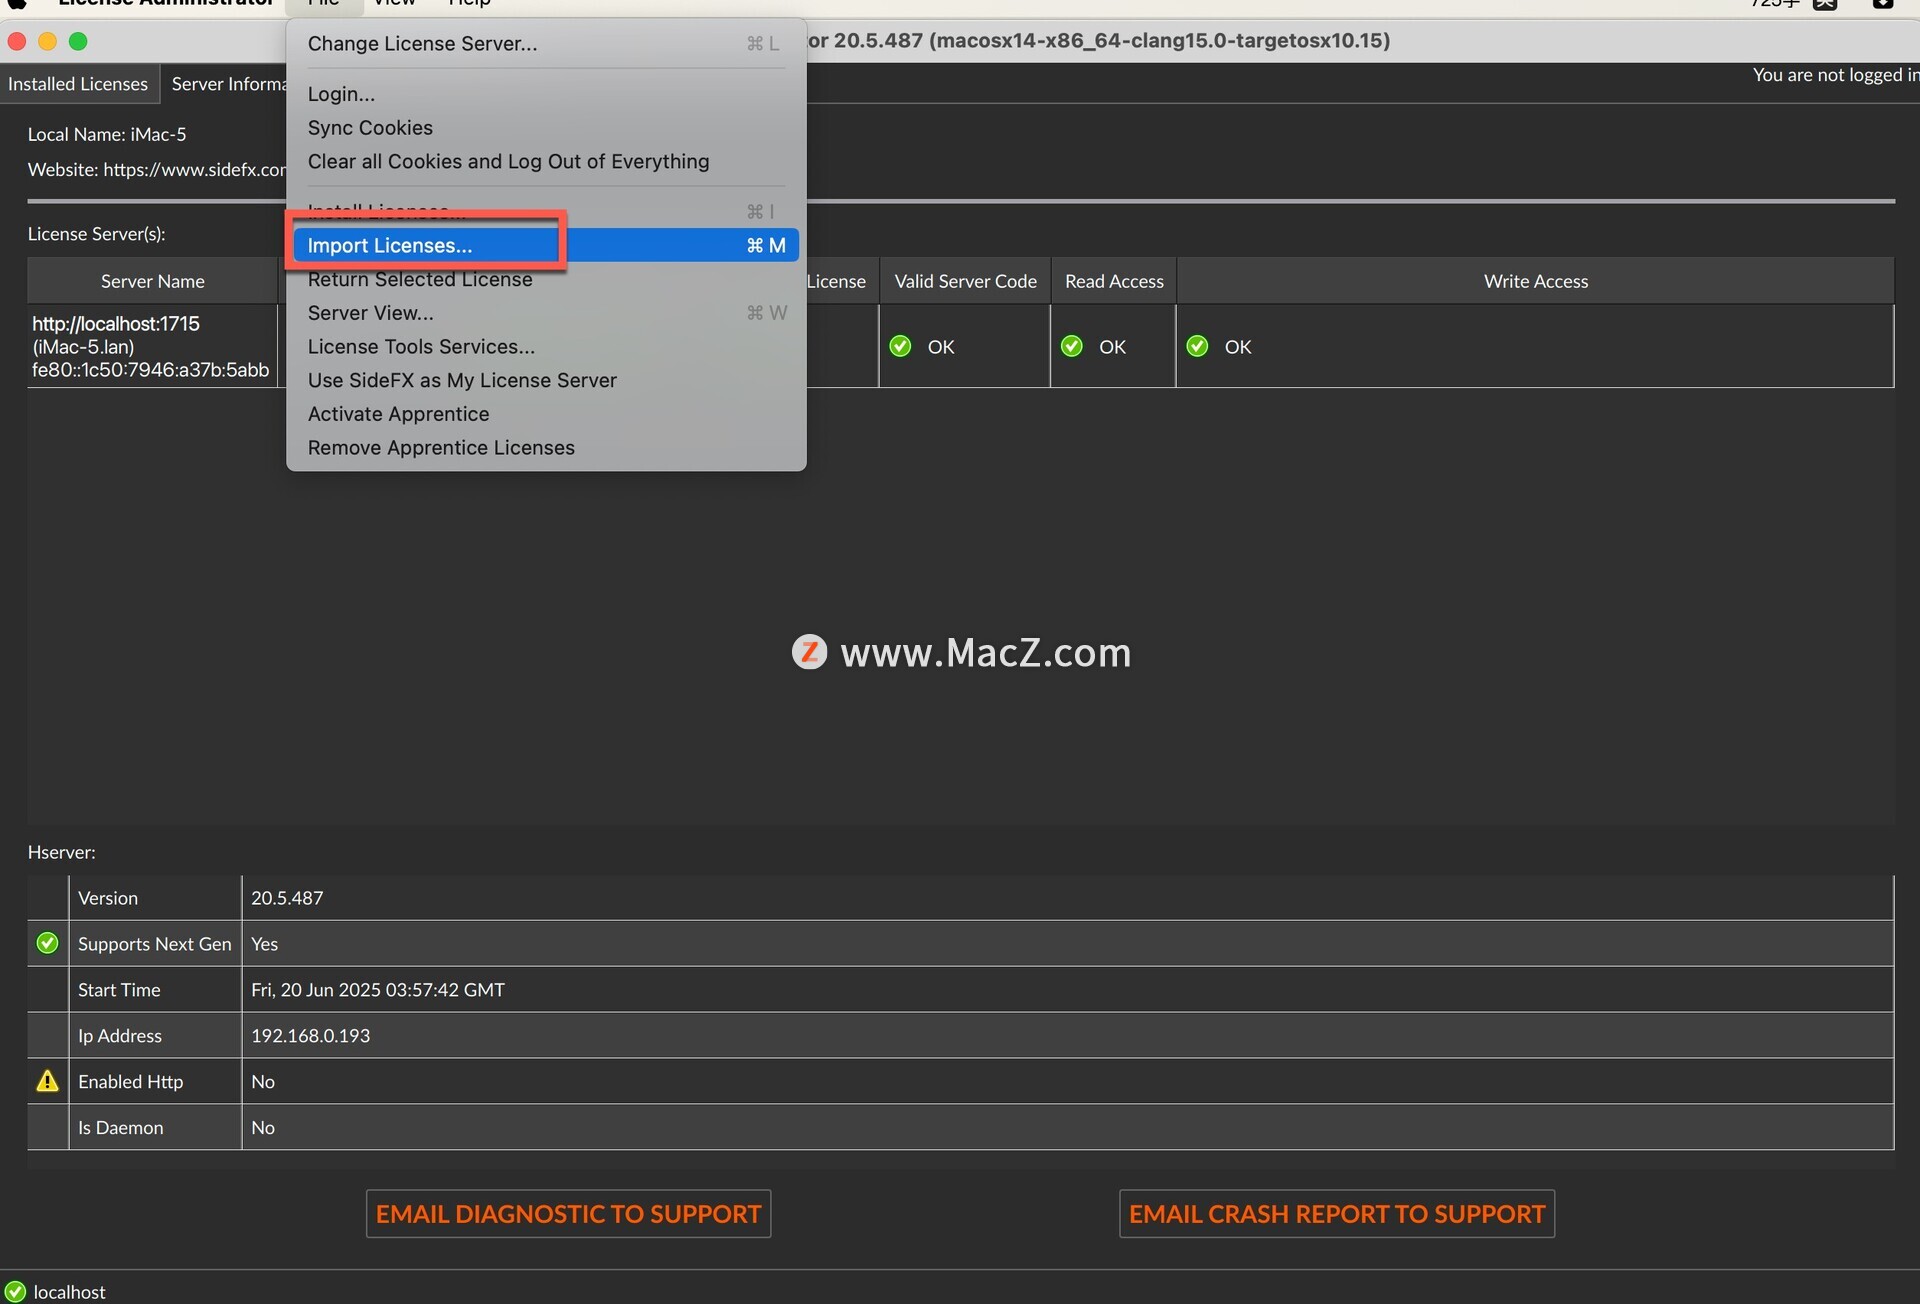Choose Sync Cookies in the menu

pyautogui.click(x=370, y=128)
